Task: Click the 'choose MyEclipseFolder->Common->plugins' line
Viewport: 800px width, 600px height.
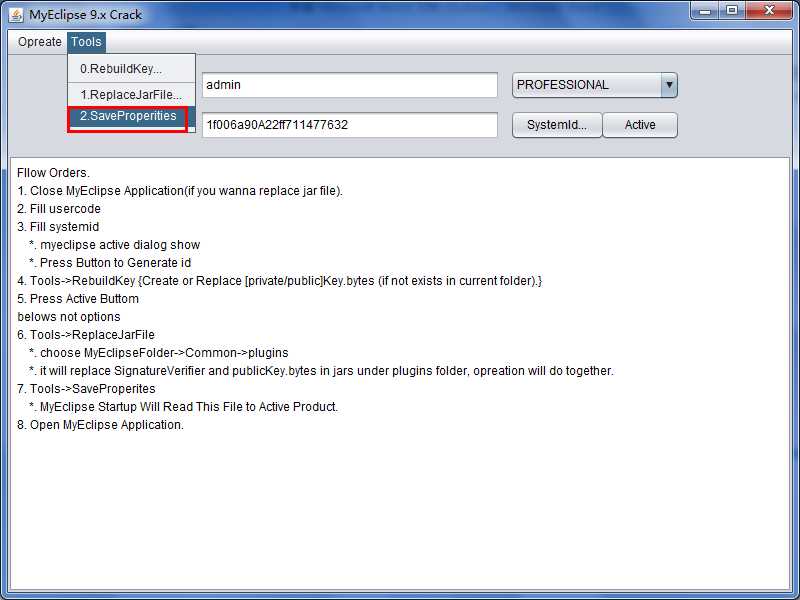Action: tap(159, 353)
